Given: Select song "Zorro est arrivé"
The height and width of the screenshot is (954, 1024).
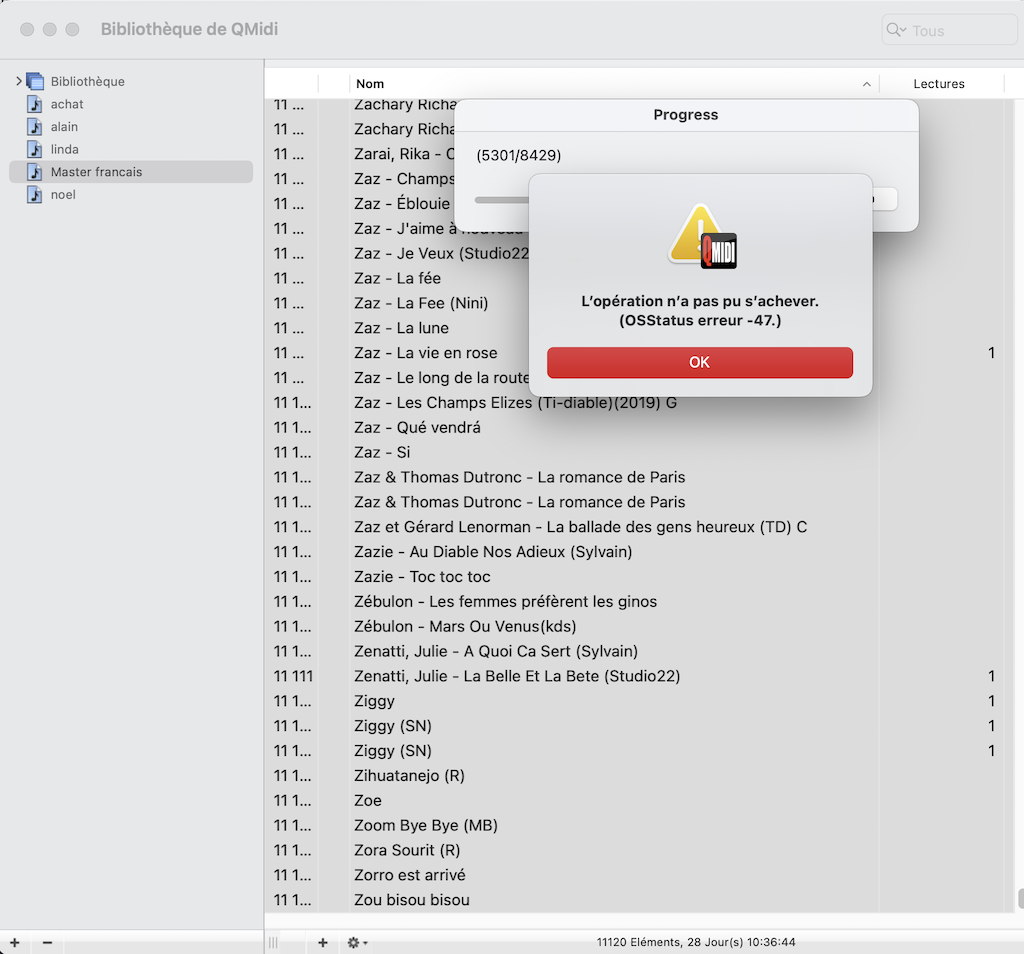Looking at the screenshot, I should (x=409, y=875).
